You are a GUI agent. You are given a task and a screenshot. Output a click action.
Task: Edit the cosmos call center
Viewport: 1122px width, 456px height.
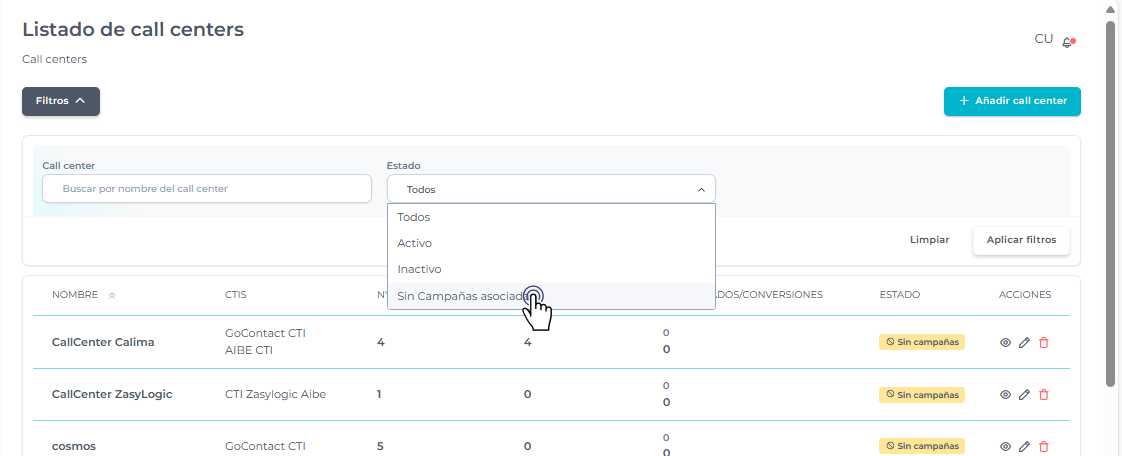click(1024, 447)
